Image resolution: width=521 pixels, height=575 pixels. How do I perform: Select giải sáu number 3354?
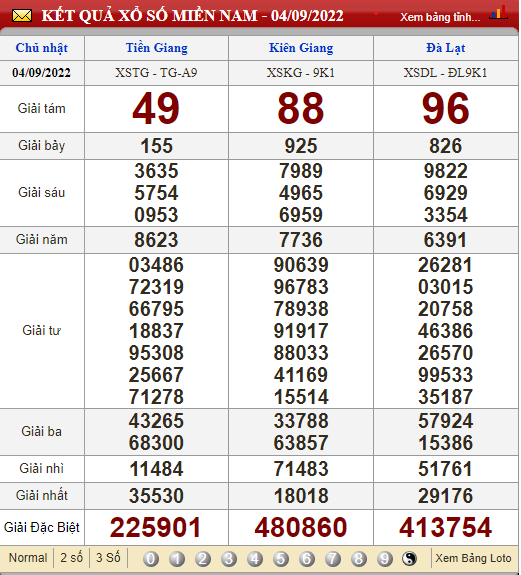446,215
